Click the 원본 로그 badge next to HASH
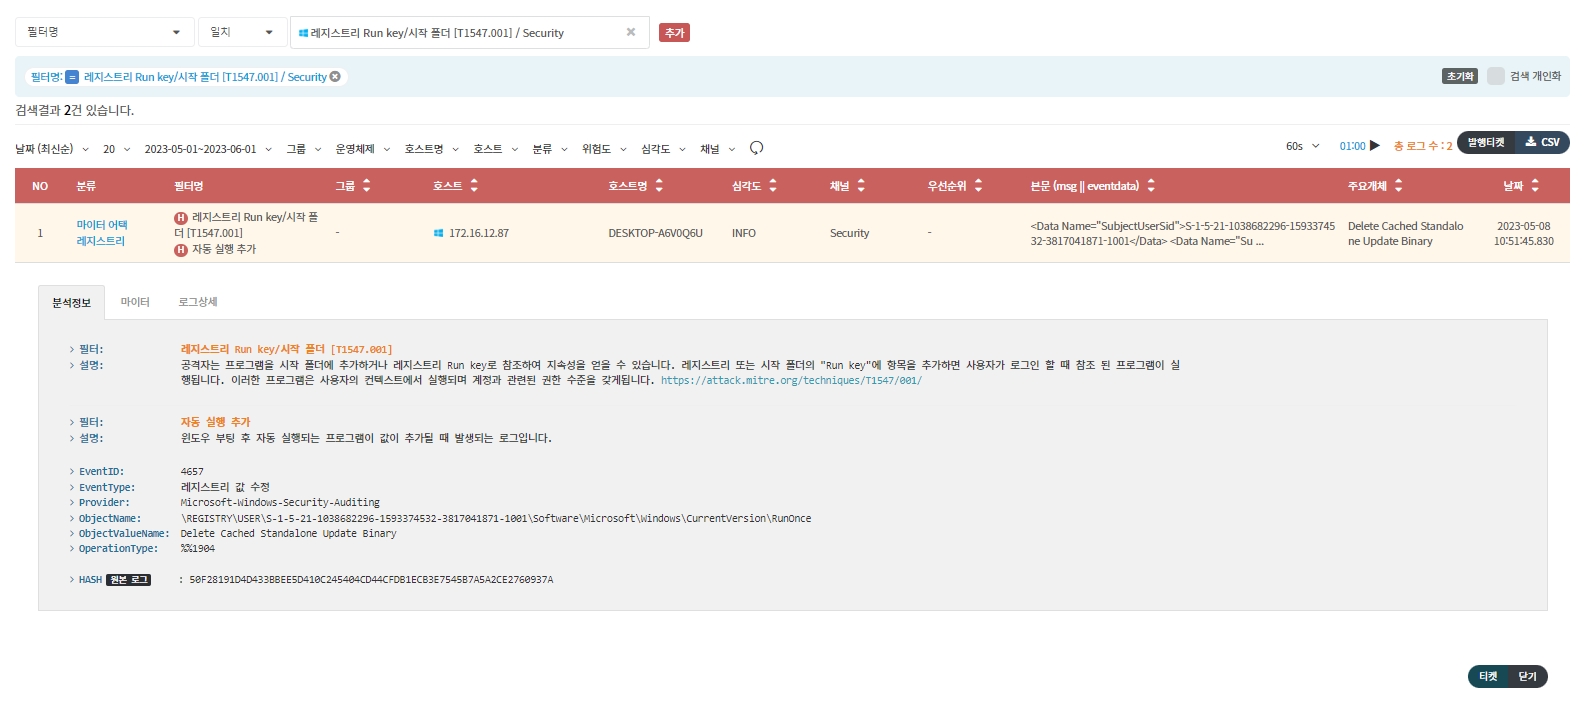Screen dimensions: 1587x710 (128, 580)
